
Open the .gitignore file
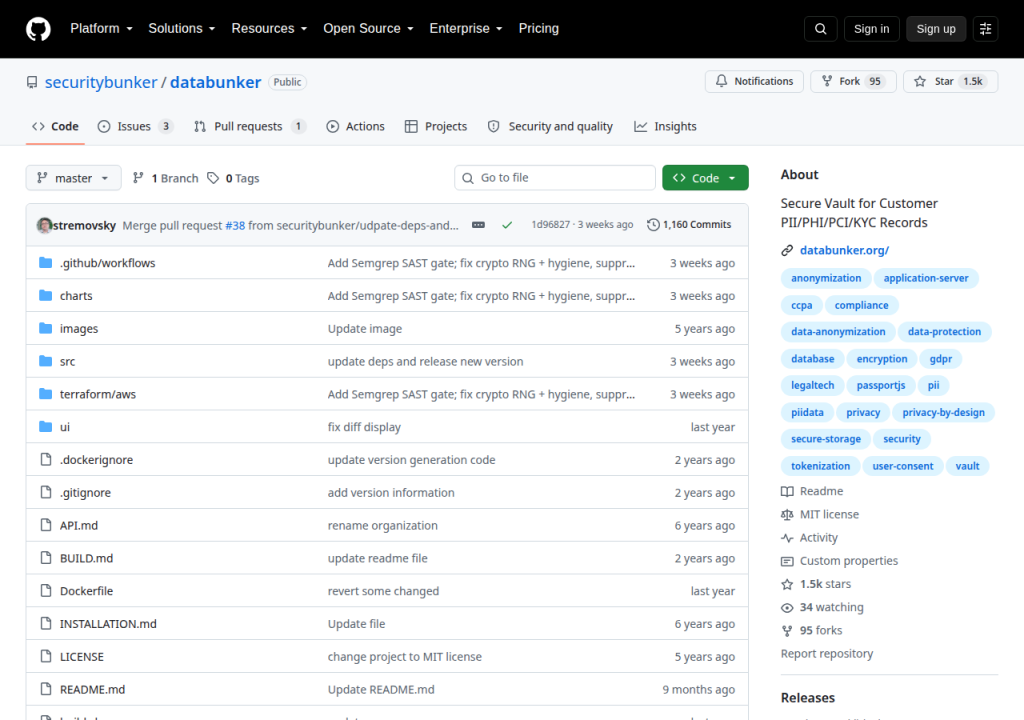86,493
